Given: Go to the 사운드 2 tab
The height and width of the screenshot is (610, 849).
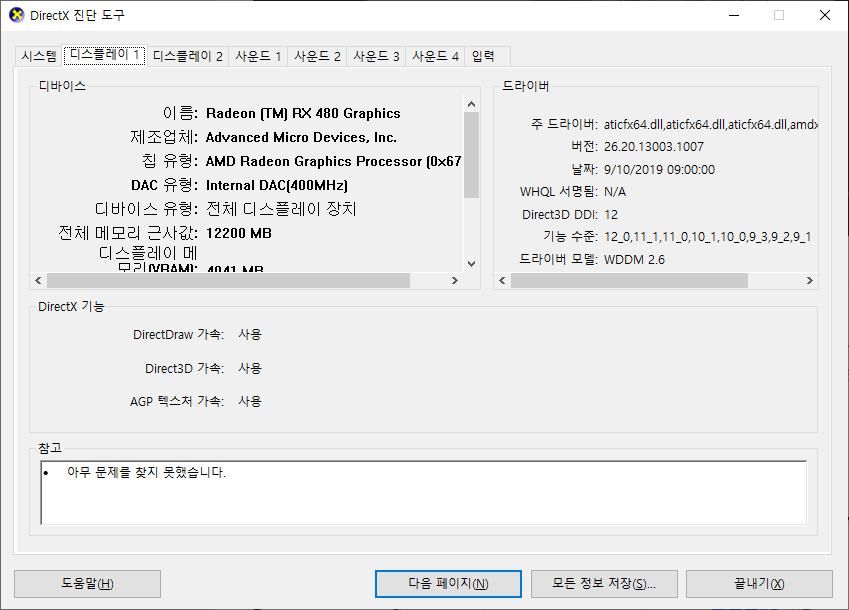Looking at the screenshot, I should 317,56.
